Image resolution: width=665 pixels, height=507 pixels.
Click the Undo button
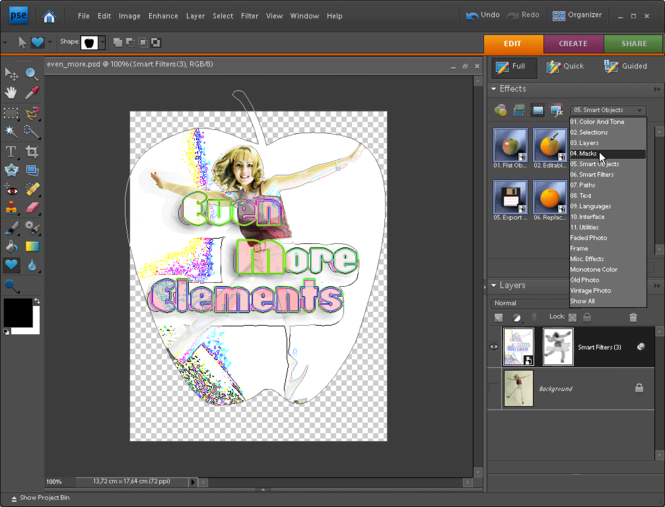click(482, 16)
